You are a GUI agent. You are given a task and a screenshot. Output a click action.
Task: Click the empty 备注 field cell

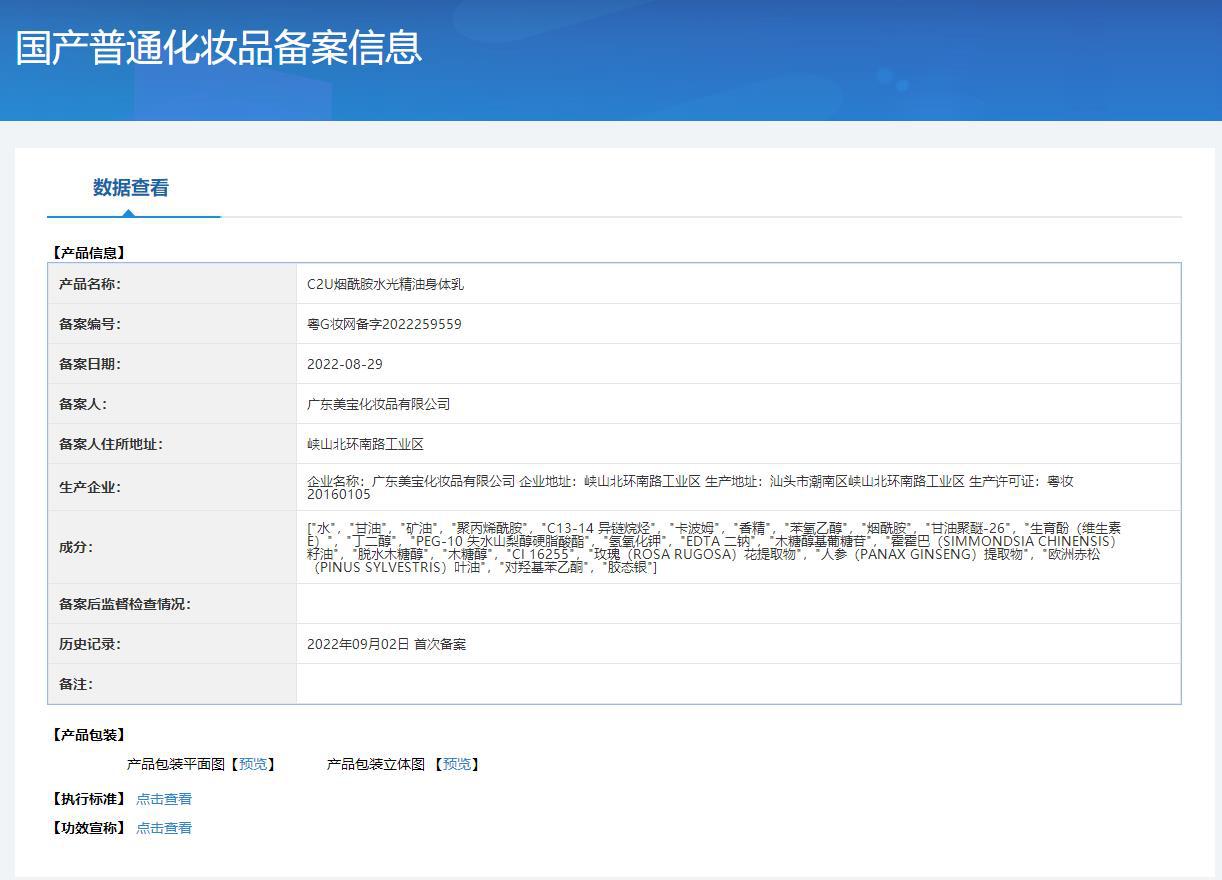coord(737,684)
